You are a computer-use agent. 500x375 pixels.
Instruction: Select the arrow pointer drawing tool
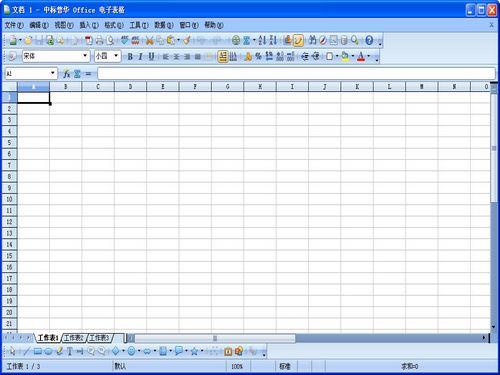coord(12,351)
